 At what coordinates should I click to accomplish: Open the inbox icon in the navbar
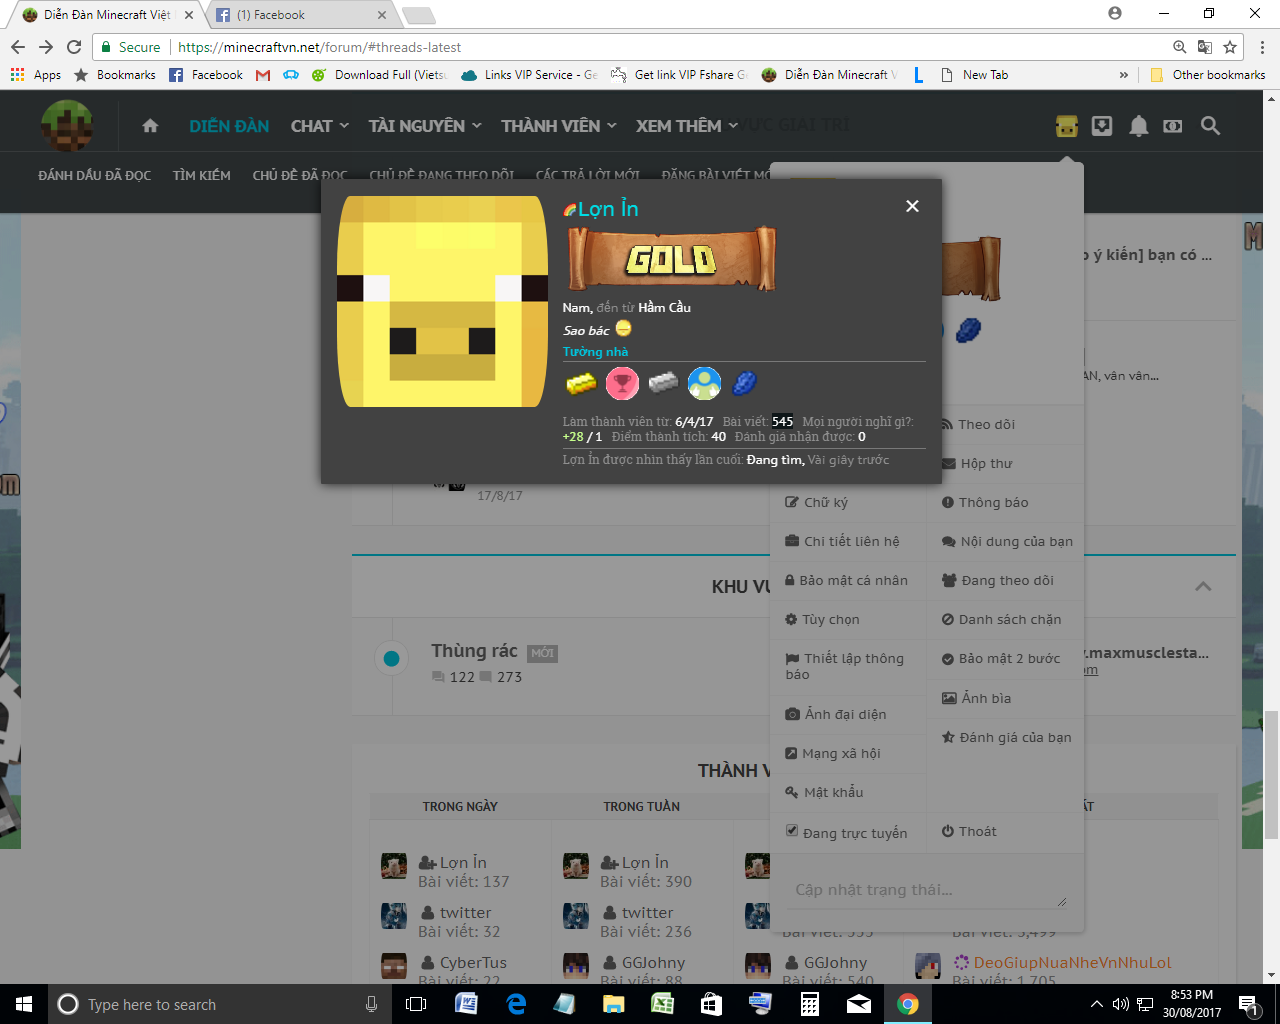[1101, 126]
